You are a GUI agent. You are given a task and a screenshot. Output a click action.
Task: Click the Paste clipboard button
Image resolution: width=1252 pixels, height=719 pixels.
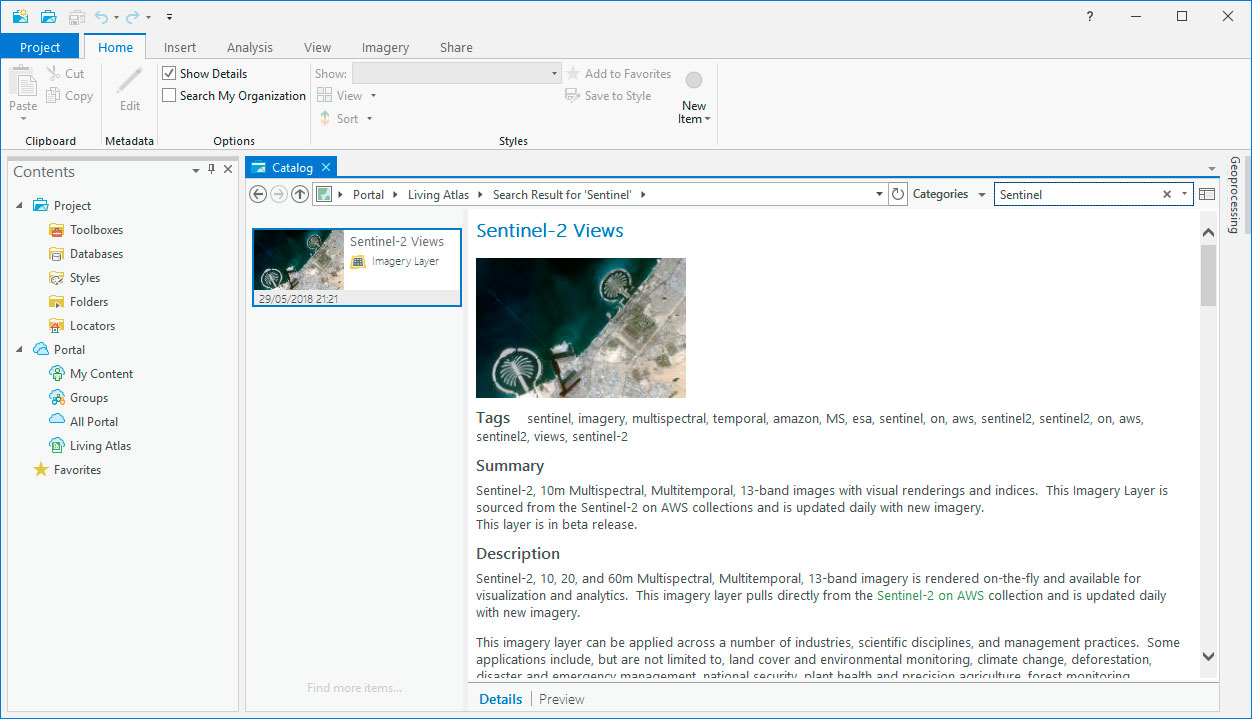[23, 93]
